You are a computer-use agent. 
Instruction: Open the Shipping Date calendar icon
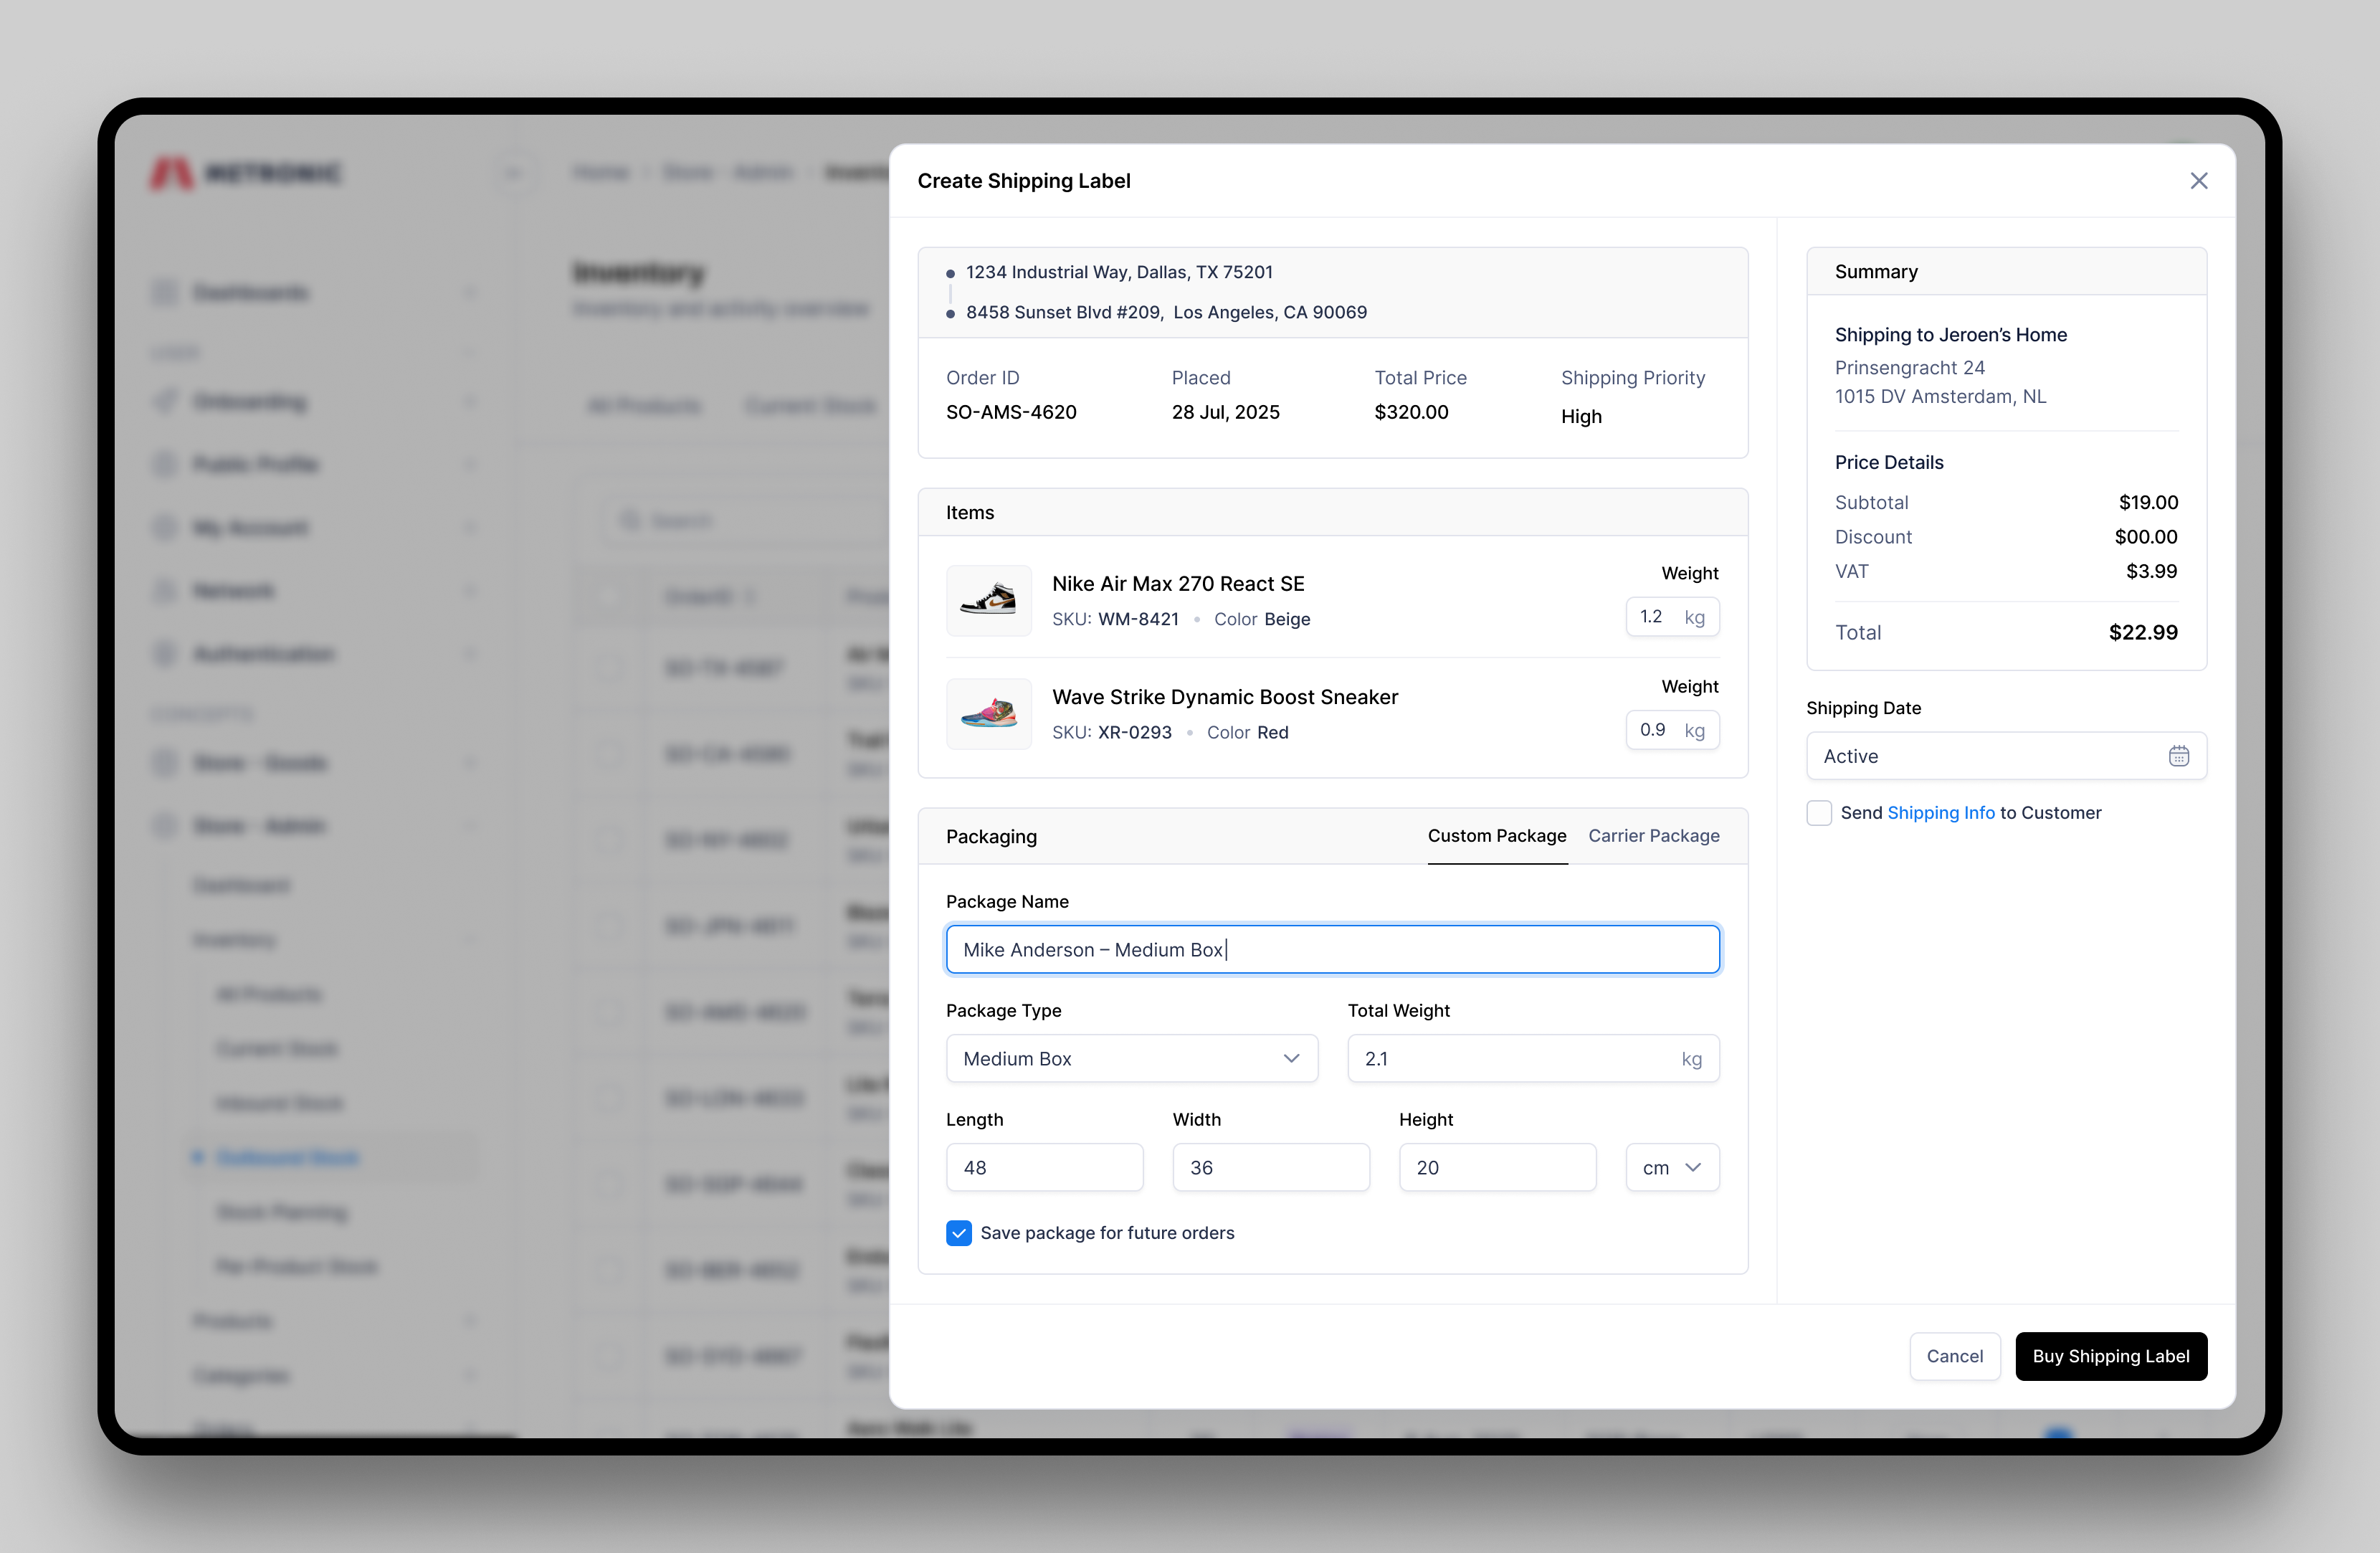pos(2178,756)
